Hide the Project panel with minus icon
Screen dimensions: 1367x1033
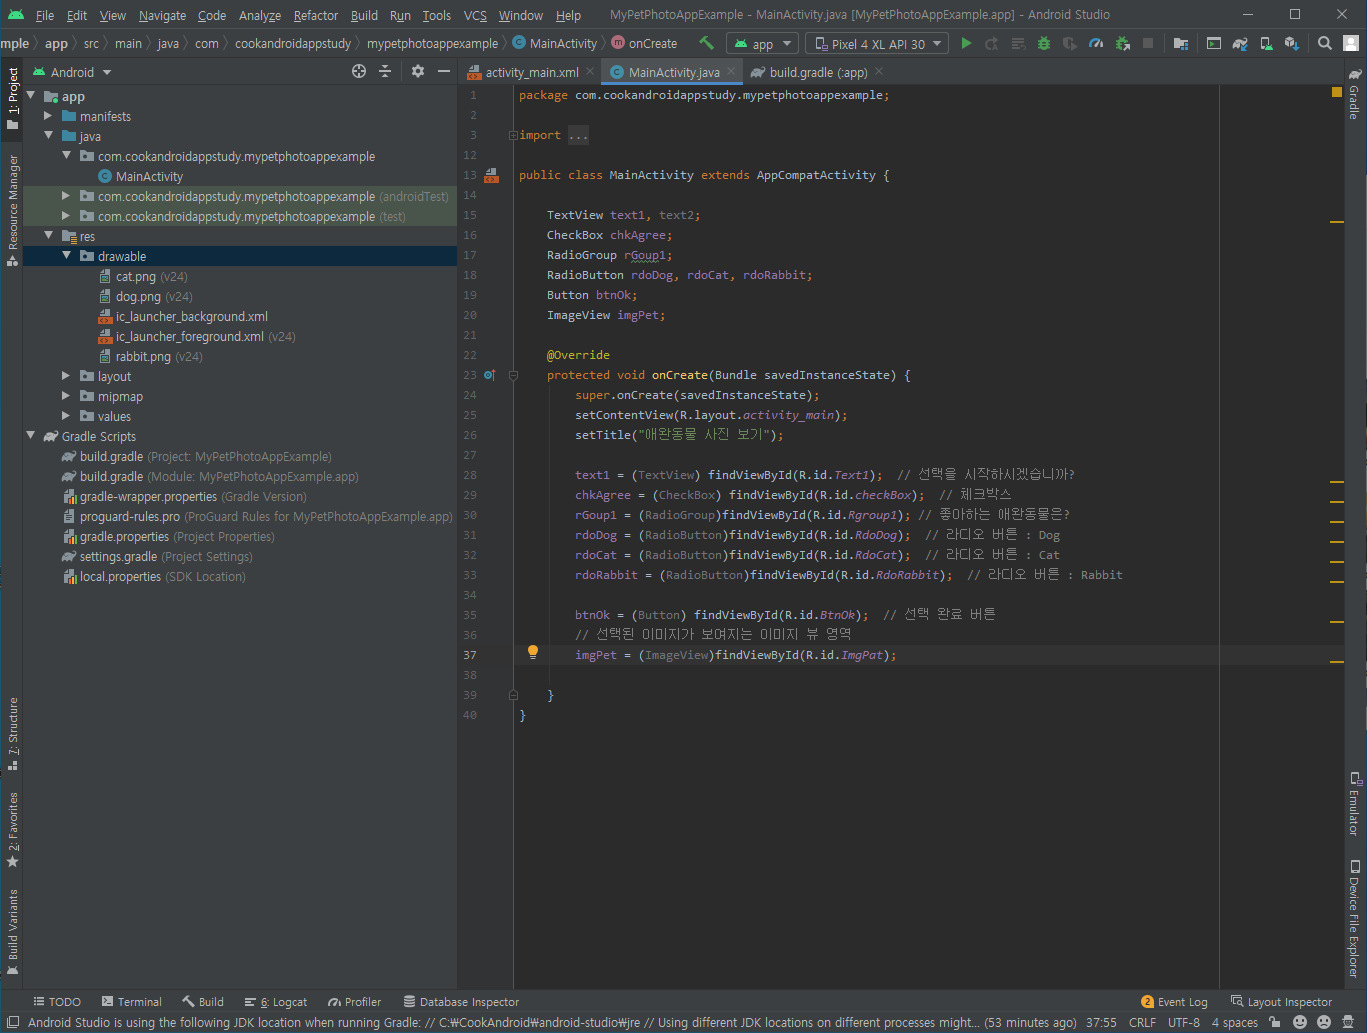point(444,71)
